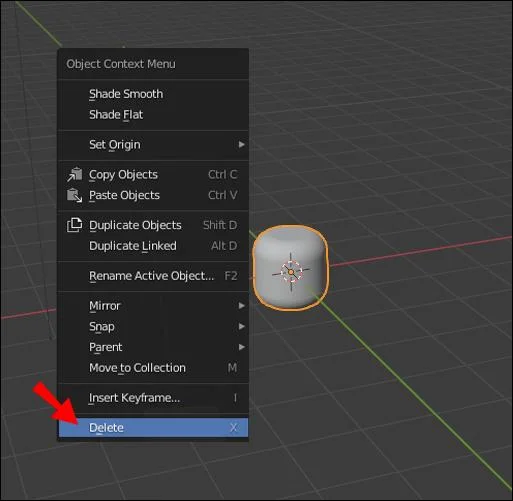Viewport: 513px width, 501px height.
Task: Open the Set Origin menu item
Action: (153, 145)
